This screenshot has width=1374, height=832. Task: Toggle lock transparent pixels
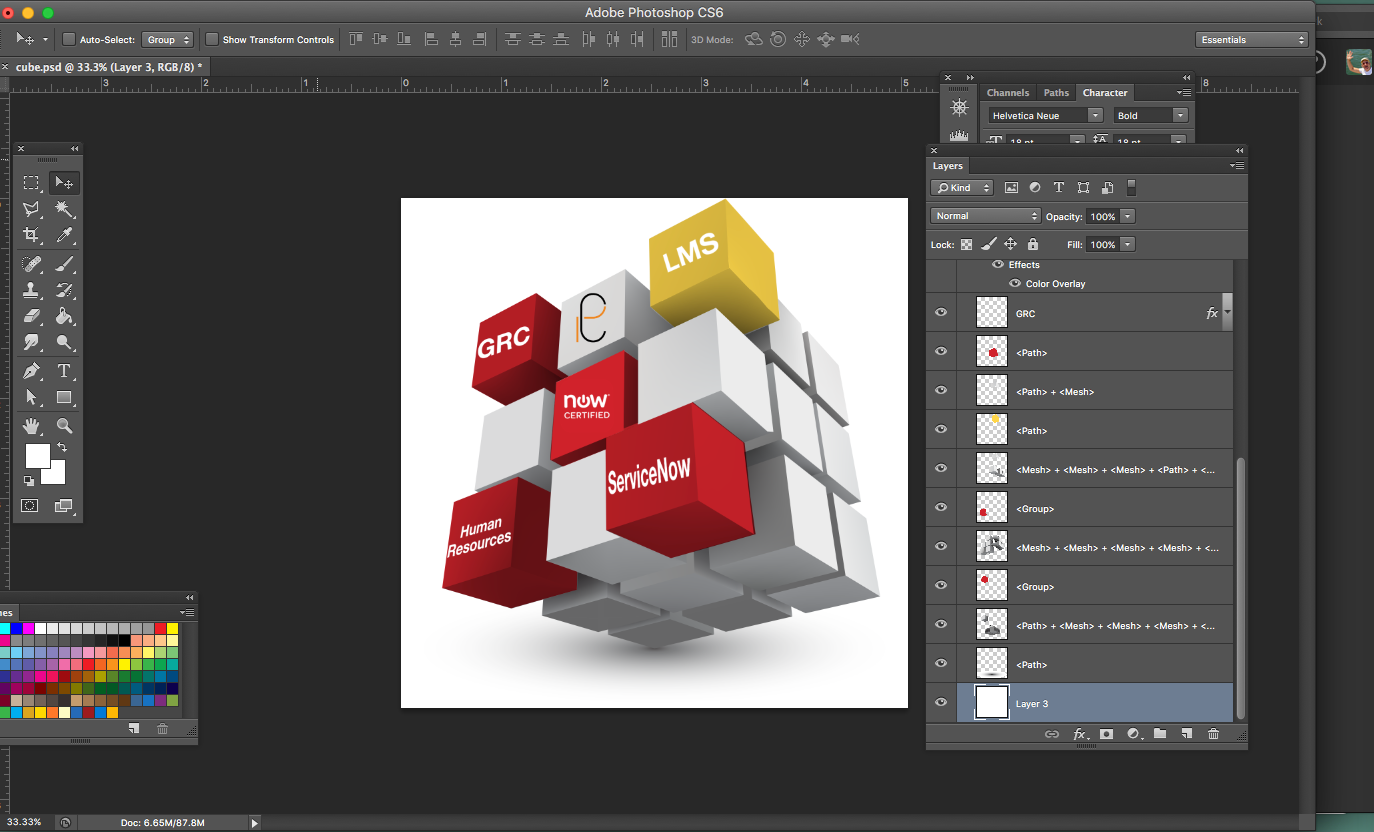[967, 244]
